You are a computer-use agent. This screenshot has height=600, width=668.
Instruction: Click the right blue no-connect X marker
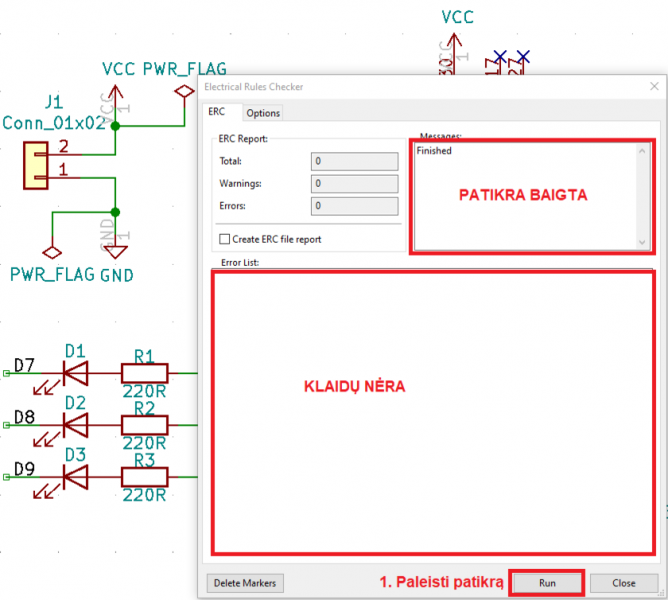(x=523, y=56)
